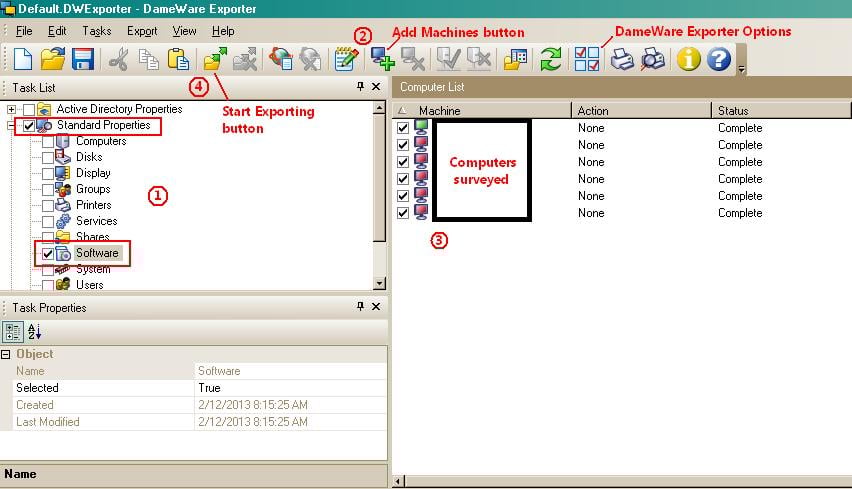The width and height of the screenshot is (852, 489).
Task: Pin the Task List panel
Action: [360, 86]
